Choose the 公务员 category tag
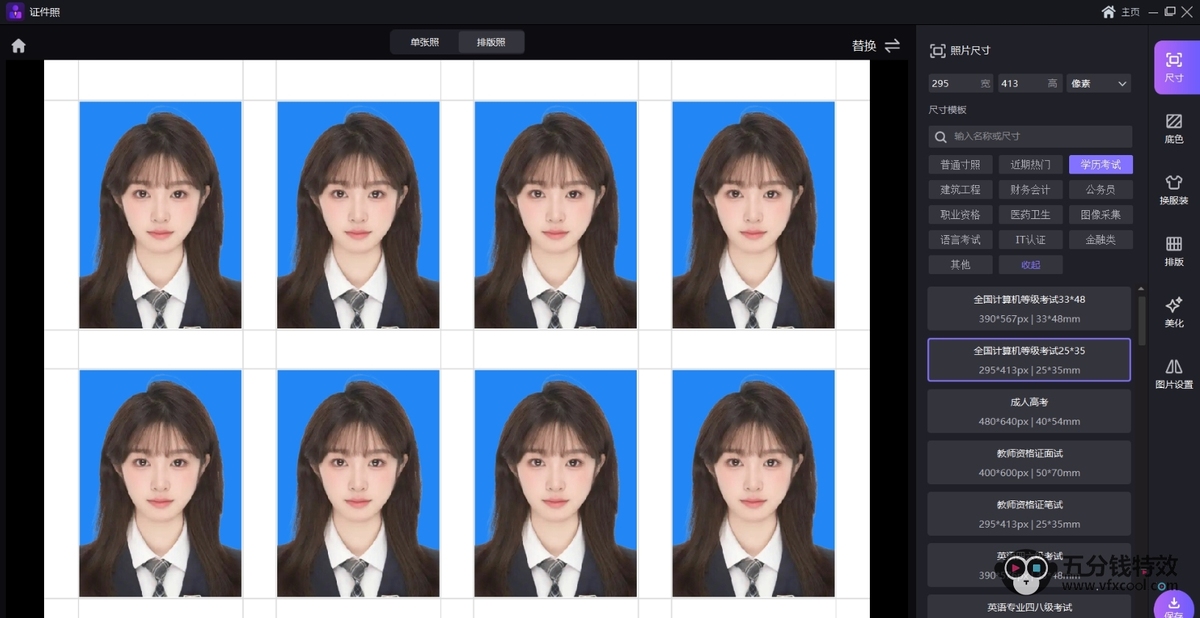The image size is (1200, 618). pyautogui.click(x=1100, y=189)
